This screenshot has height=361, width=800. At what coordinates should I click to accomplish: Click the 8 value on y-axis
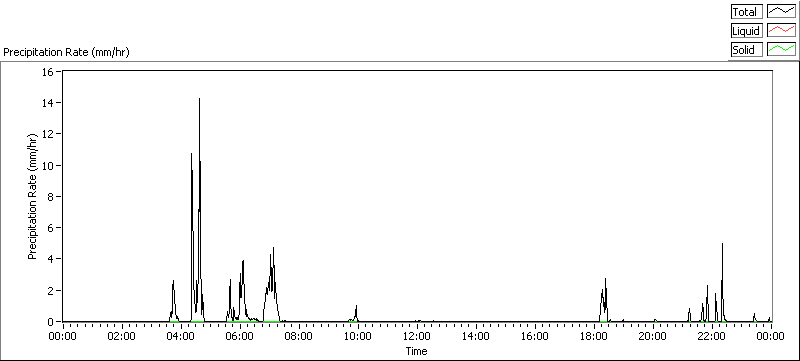[x=51, y=197]
